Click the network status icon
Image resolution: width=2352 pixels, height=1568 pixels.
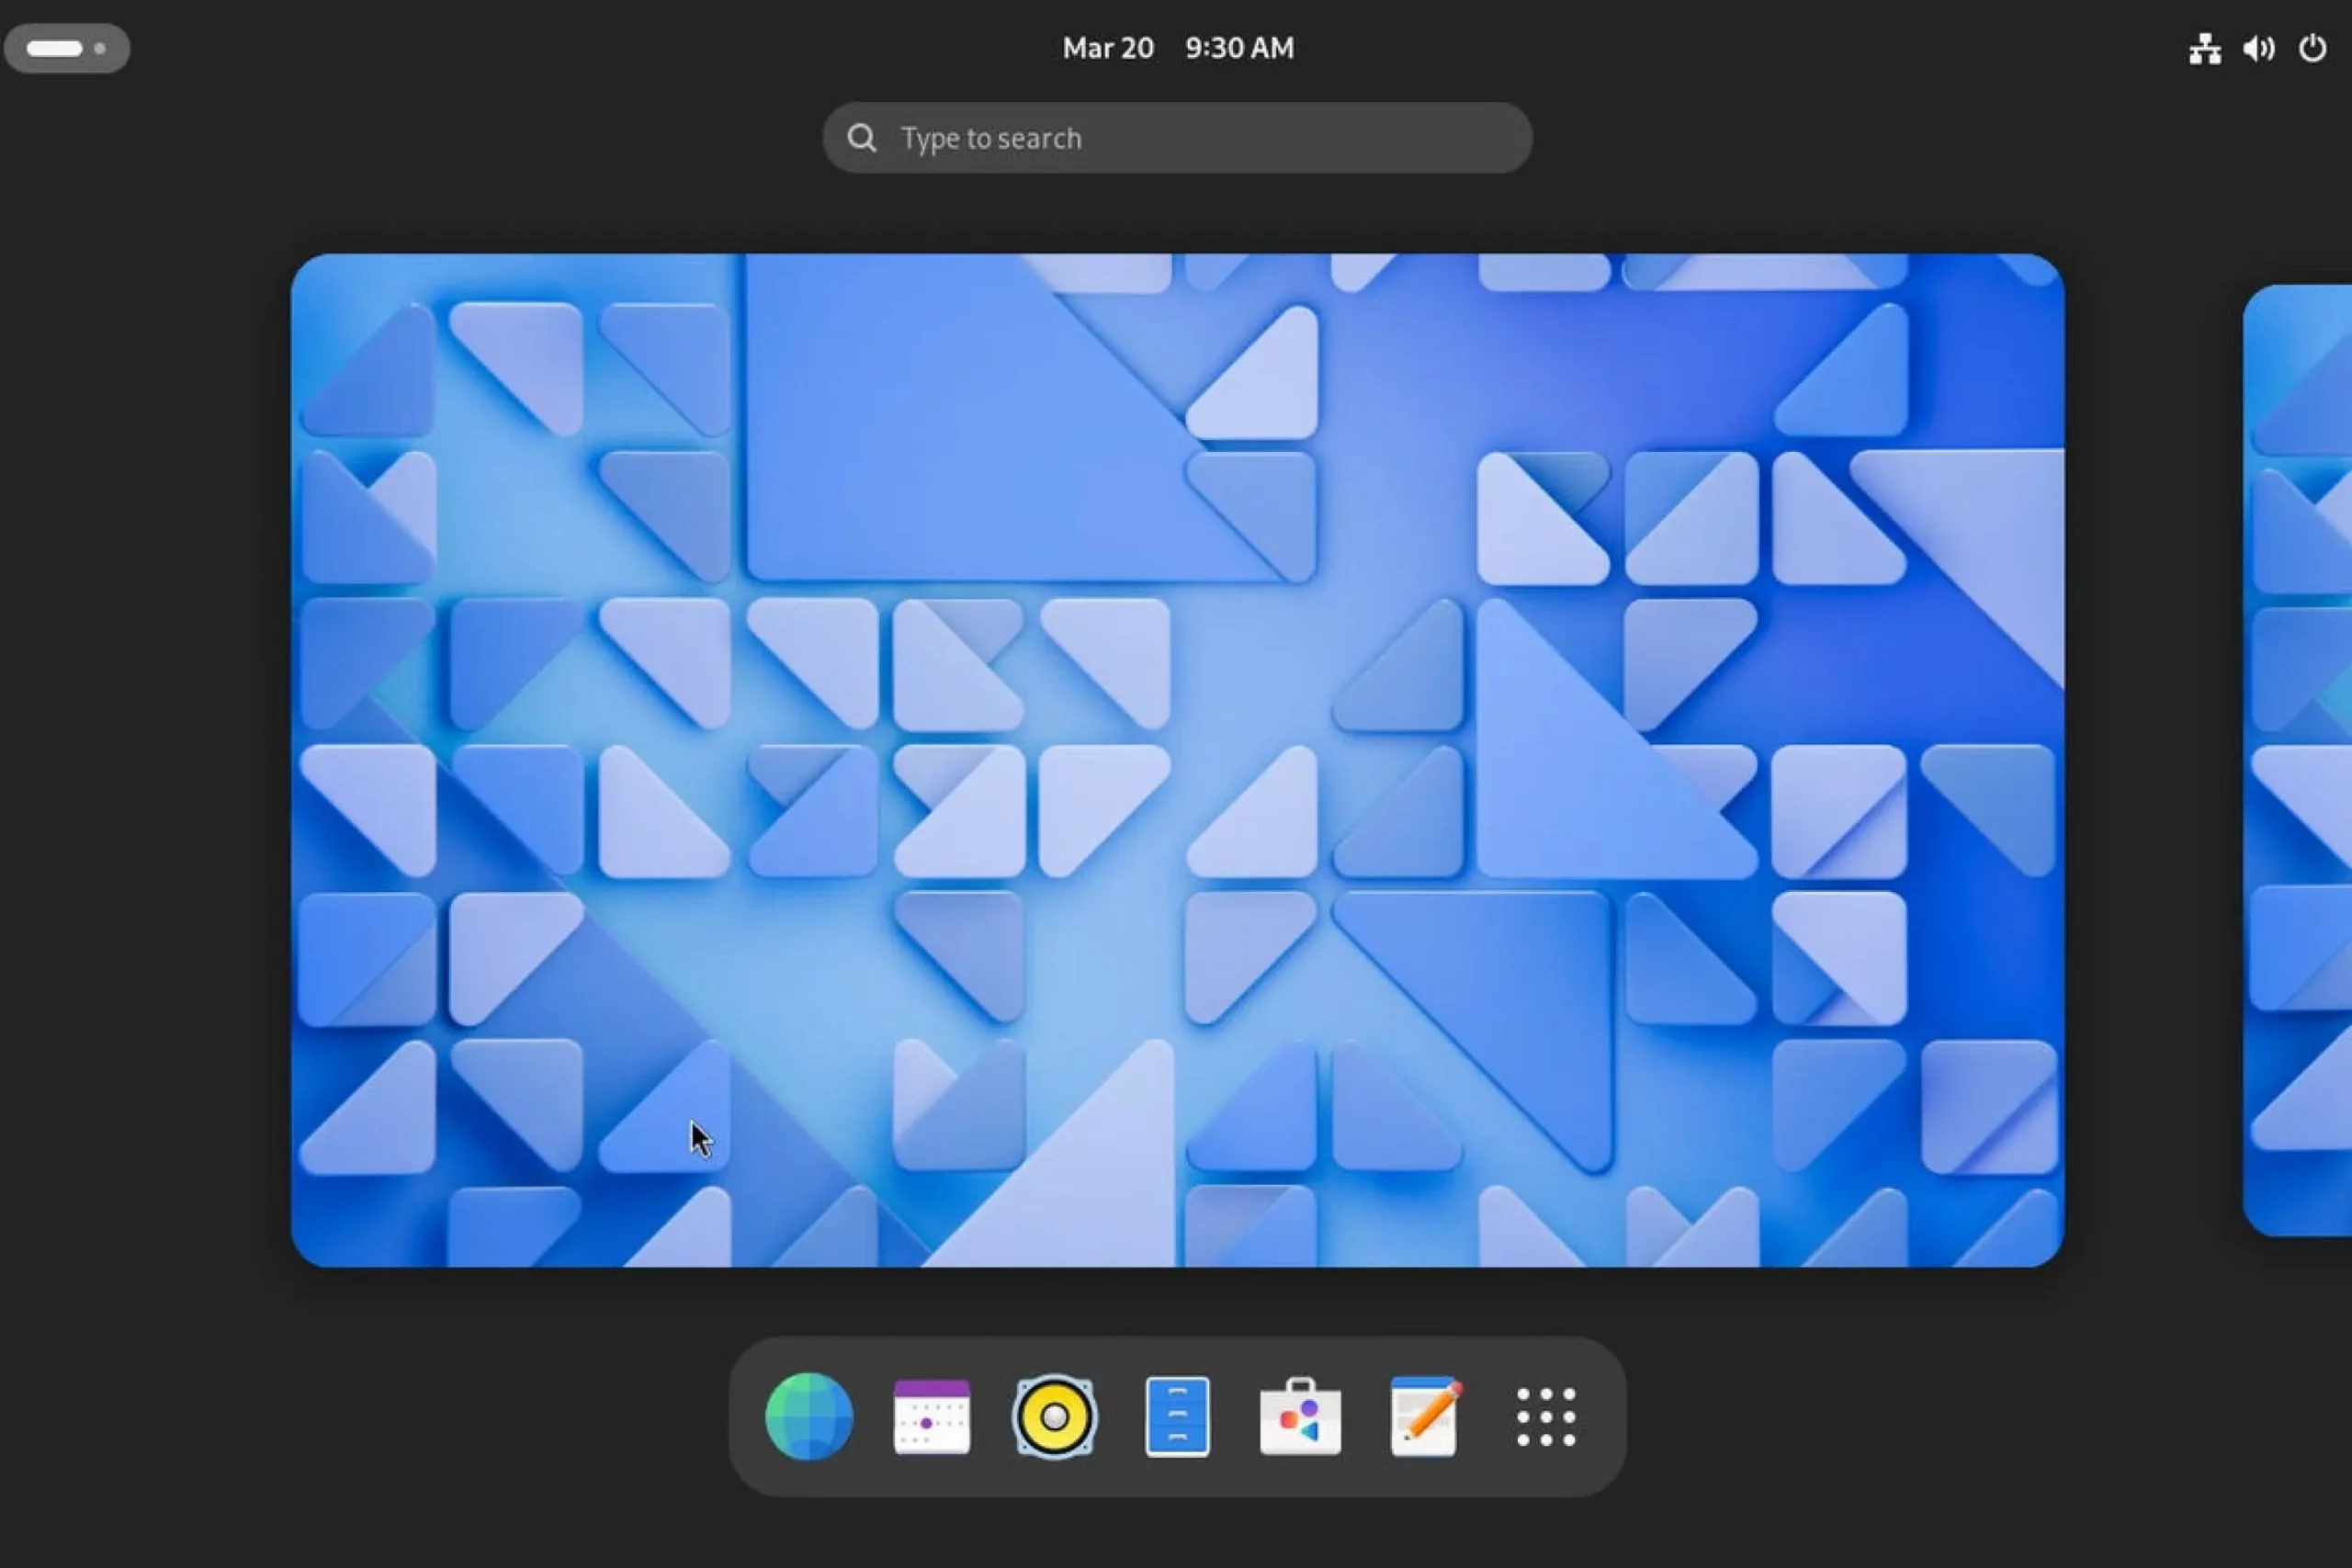click(x=2204, y=48)
